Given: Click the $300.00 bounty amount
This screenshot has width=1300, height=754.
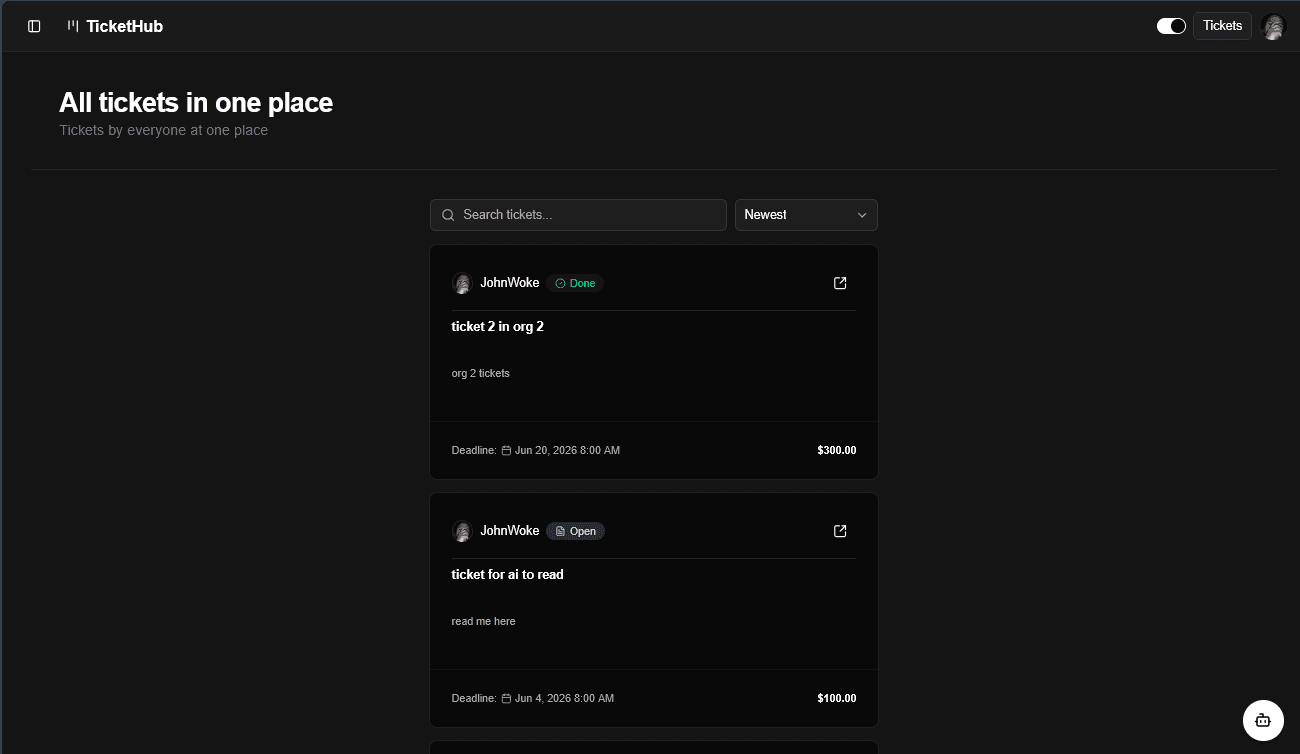Looking at the screenshot, I should tap(837, 450).
